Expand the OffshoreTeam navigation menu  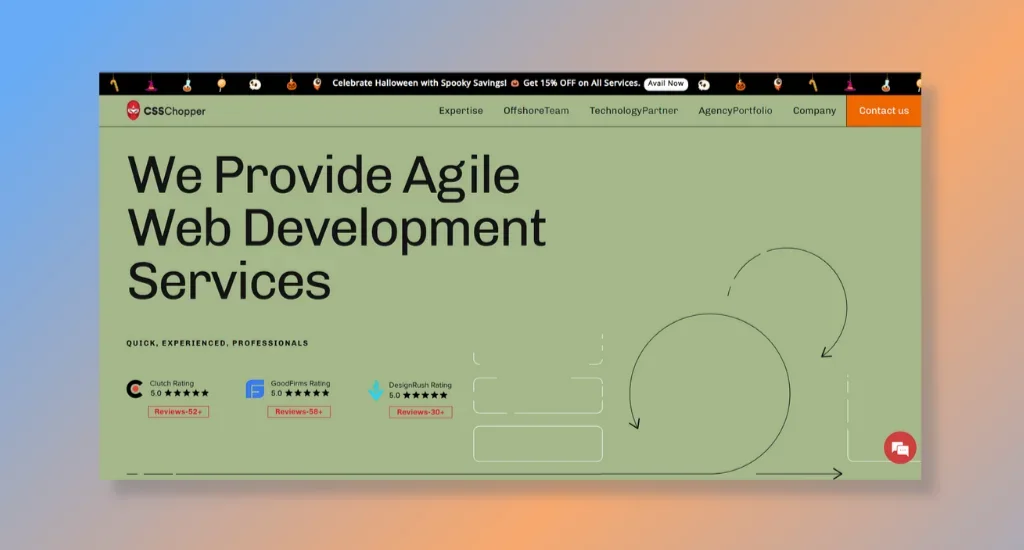coord(536,111)
